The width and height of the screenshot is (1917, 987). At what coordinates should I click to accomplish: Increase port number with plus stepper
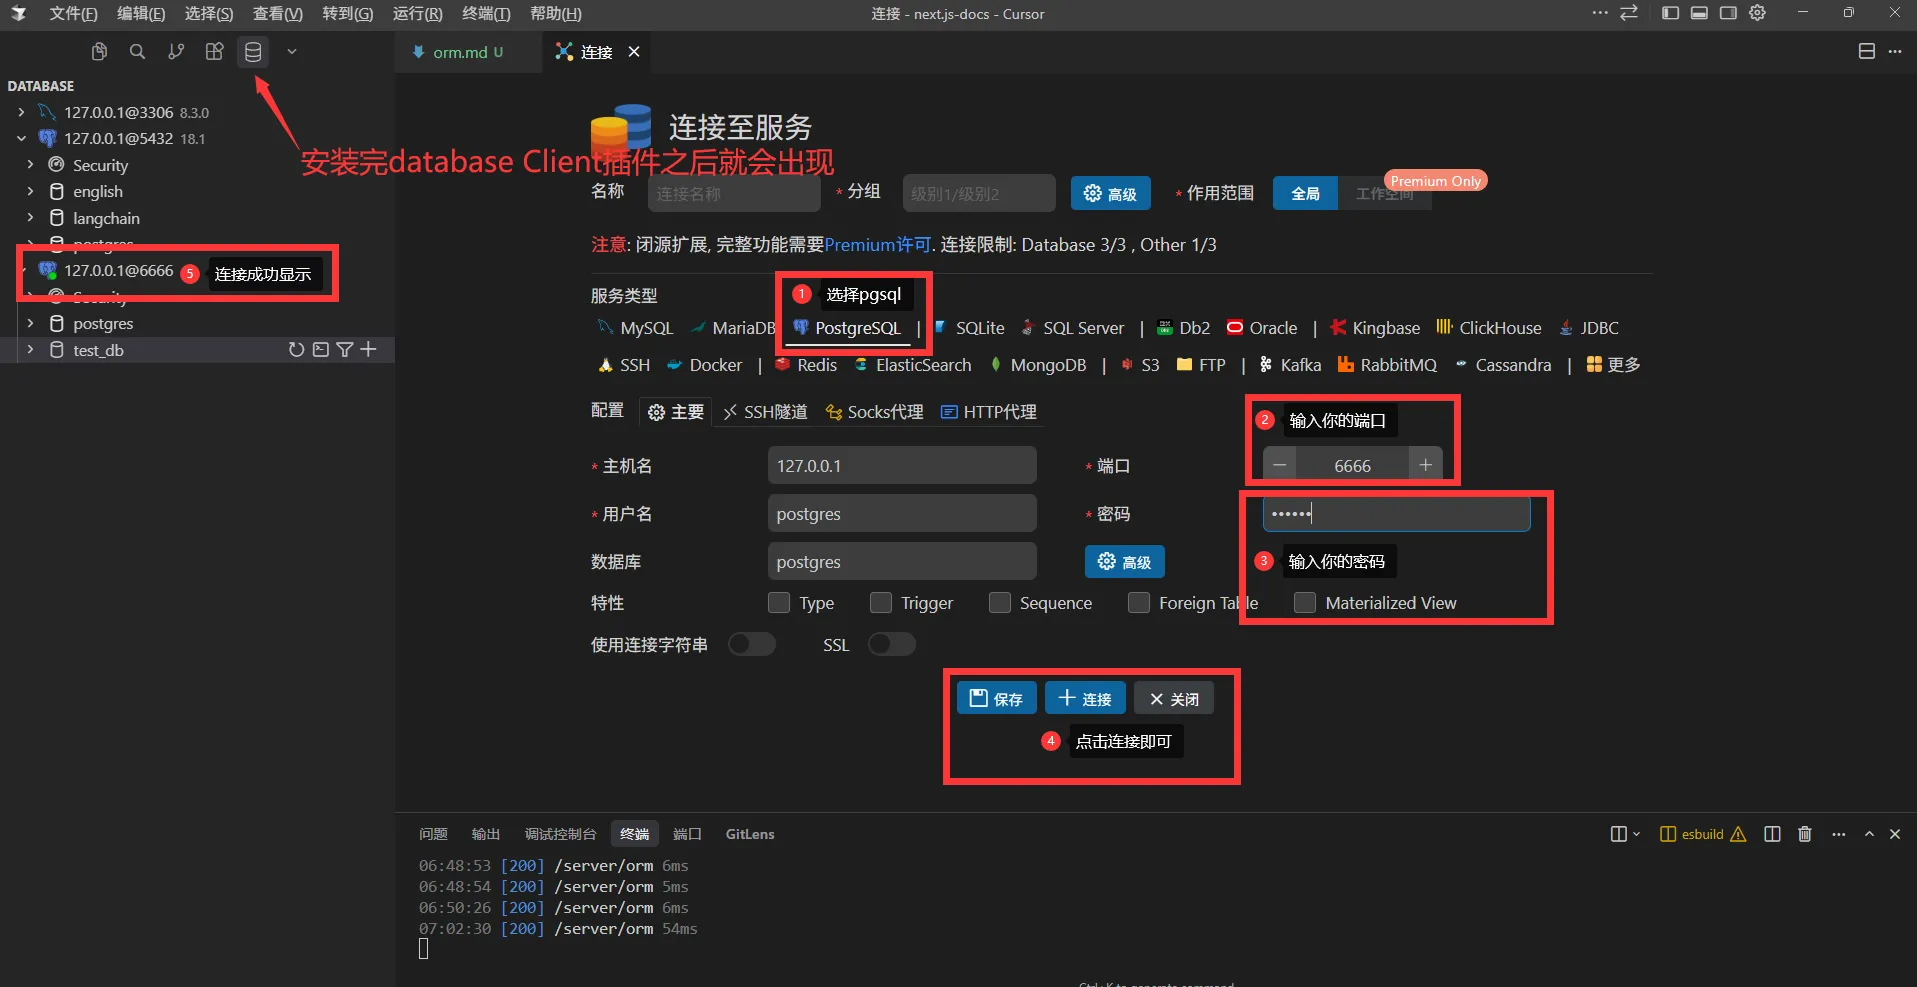click(1425, 465)
